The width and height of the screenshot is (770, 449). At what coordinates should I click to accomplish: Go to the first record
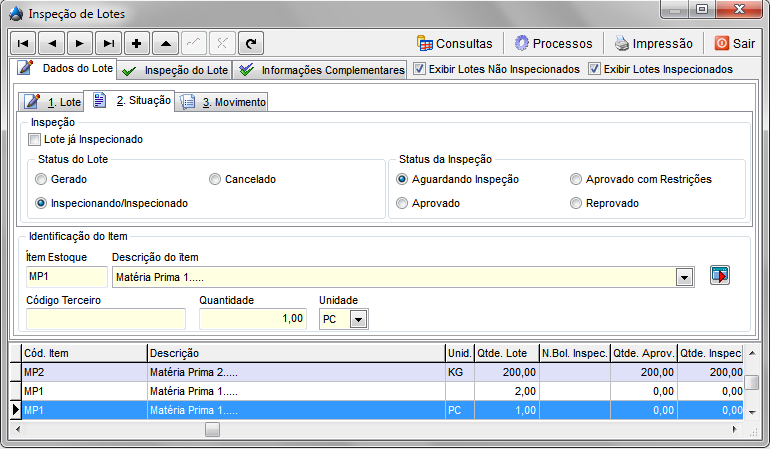pyautogui.click(x=23, y=43)
